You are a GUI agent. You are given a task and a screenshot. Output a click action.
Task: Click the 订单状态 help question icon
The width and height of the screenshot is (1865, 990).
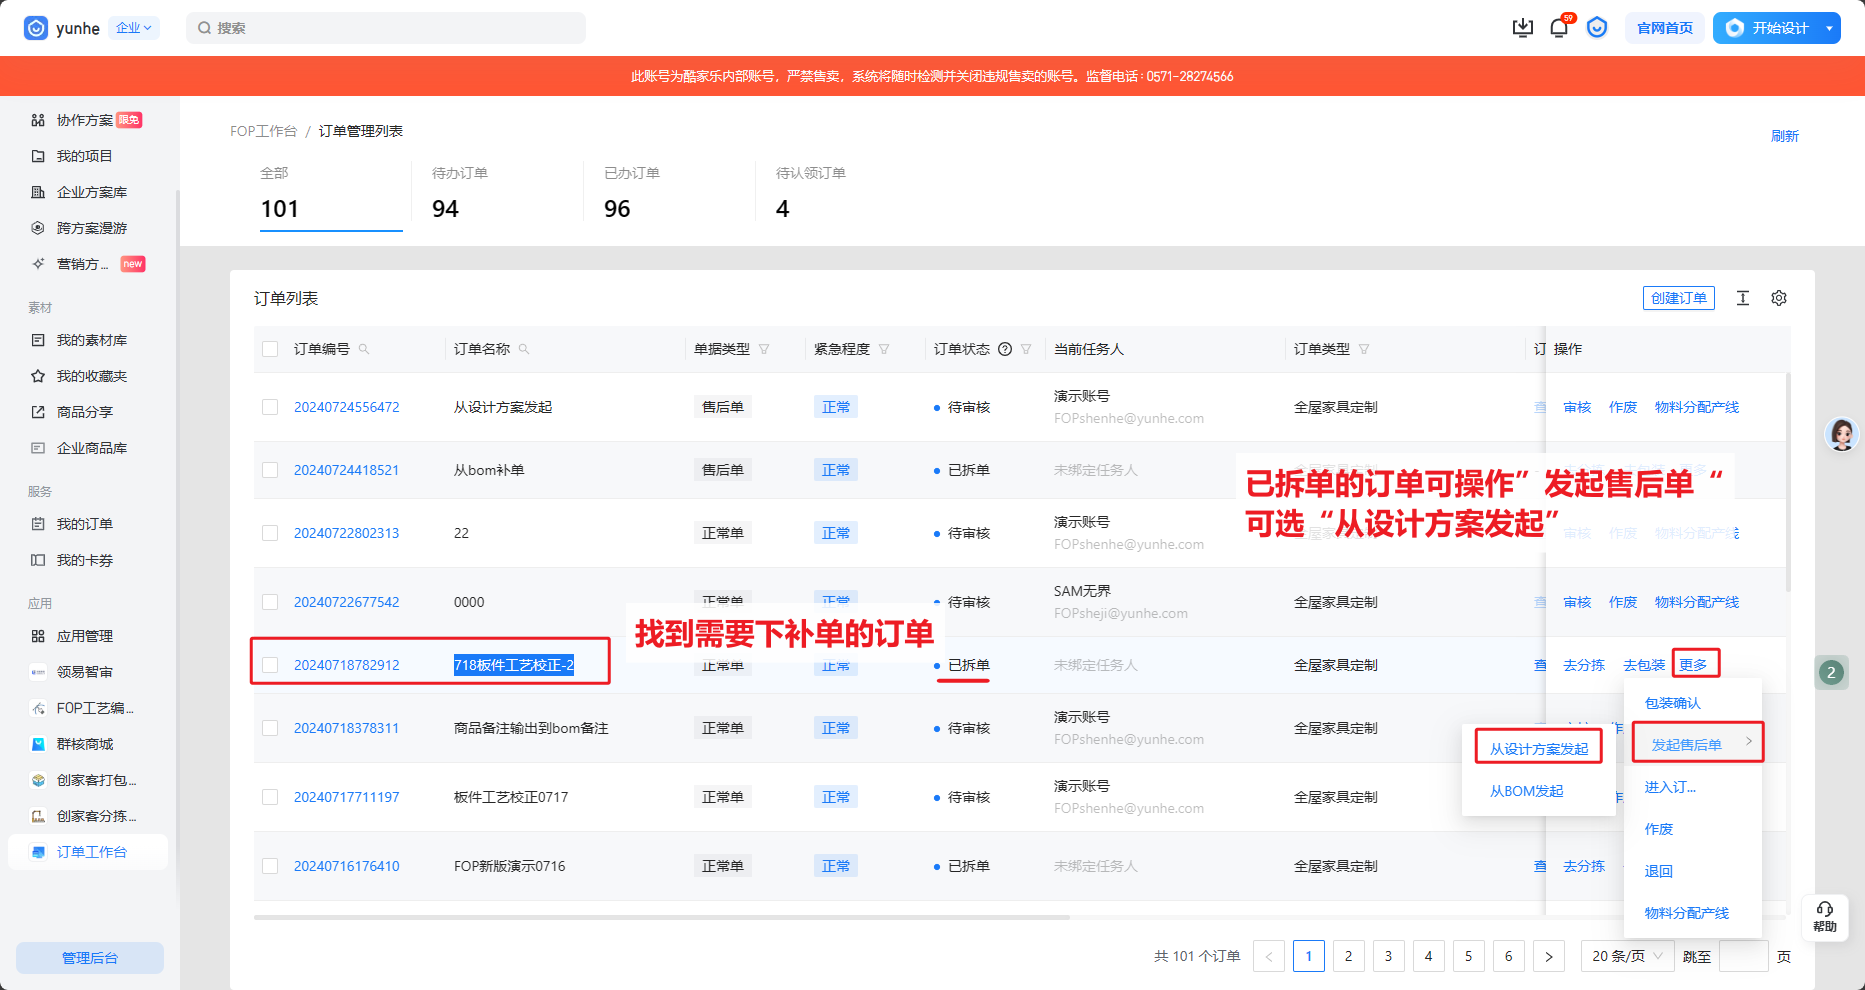pyautogui.click(x=1005, y=349)
